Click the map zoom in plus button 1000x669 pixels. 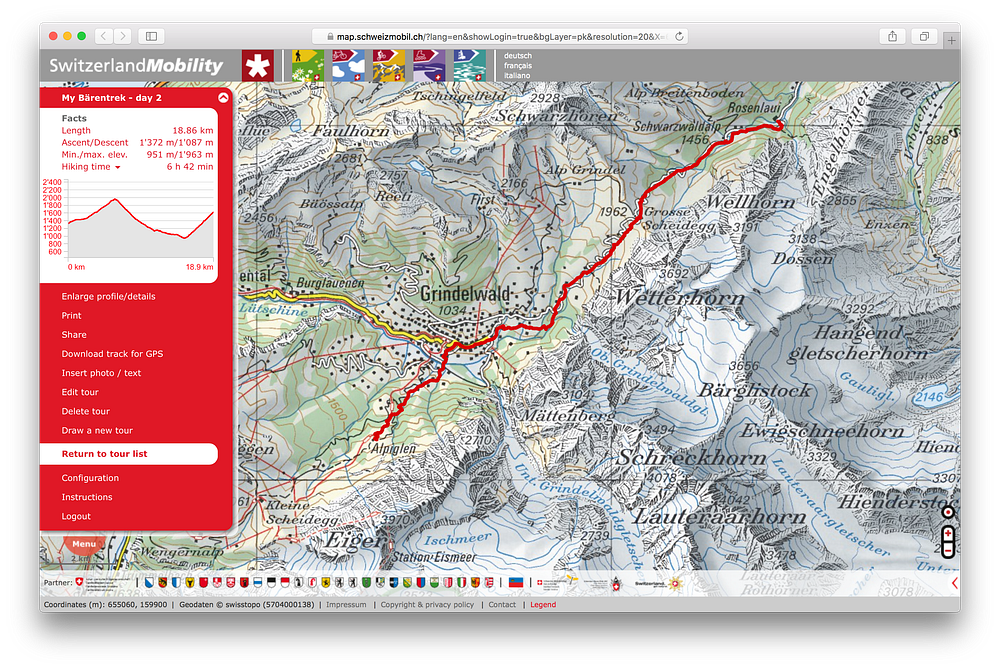[948, 533]
